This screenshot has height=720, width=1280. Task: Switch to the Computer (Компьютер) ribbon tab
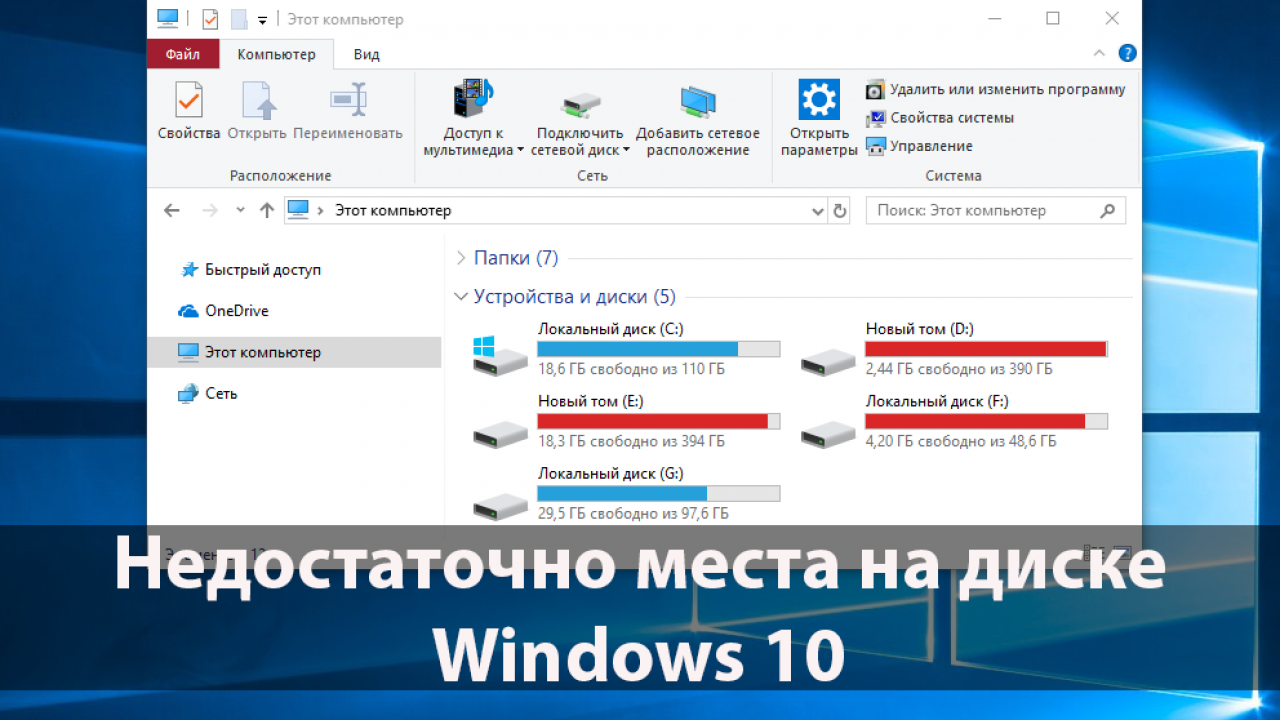276,54
